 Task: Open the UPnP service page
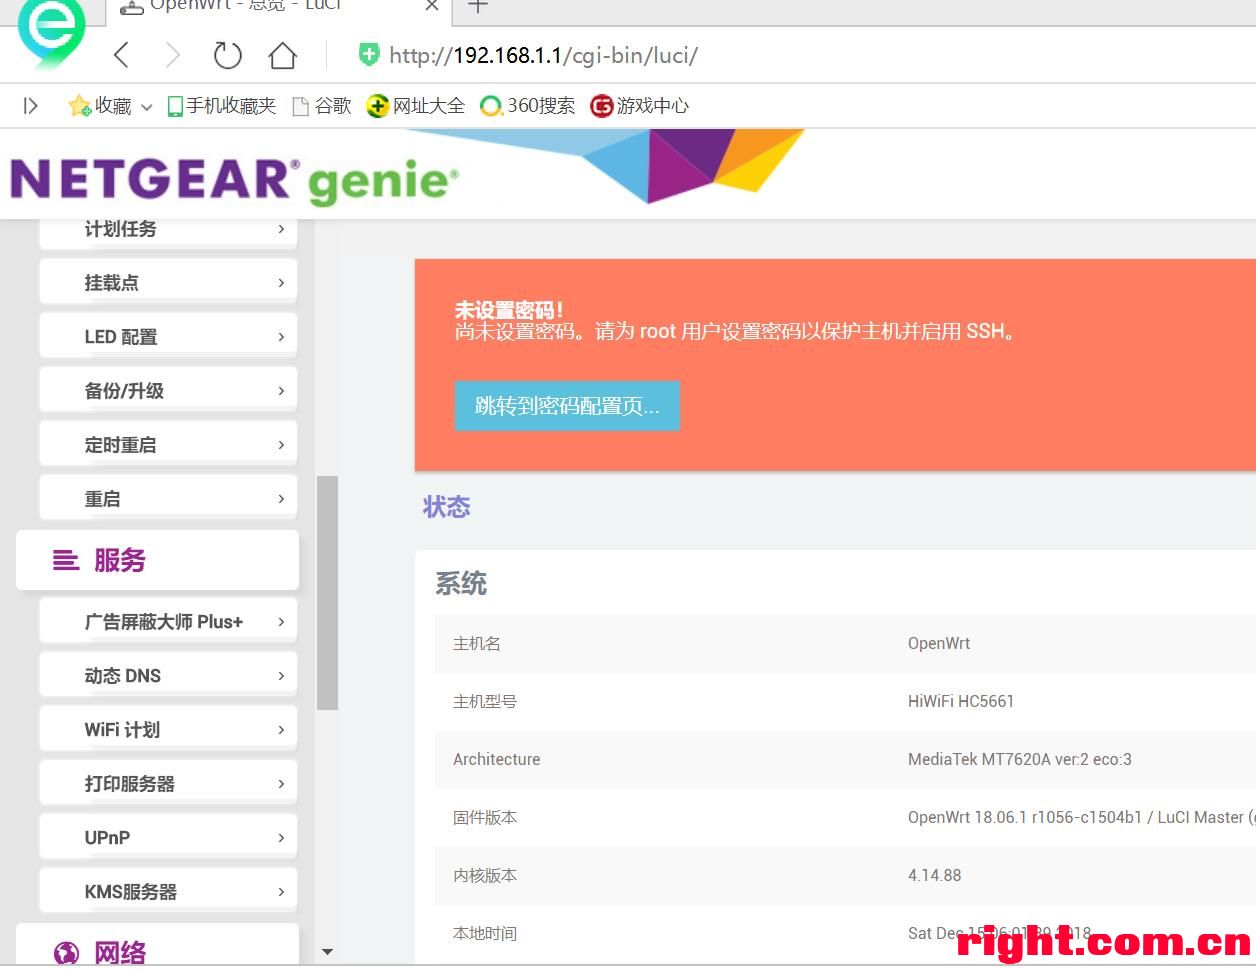[168, 838]
